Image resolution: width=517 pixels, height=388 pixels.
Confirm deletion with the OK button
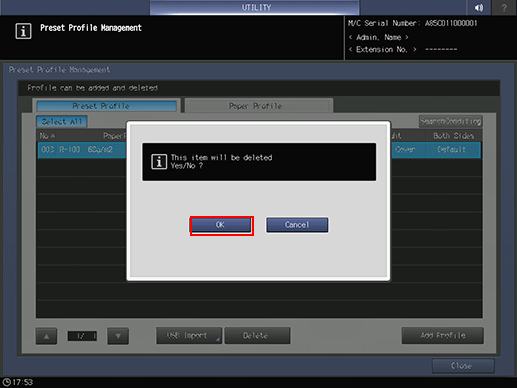(x=221, y=225)
